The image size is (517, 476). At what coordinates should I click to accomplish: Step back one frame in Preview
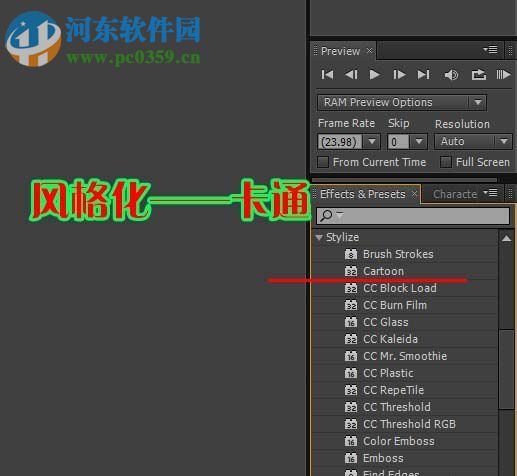(x=351, y=74)
